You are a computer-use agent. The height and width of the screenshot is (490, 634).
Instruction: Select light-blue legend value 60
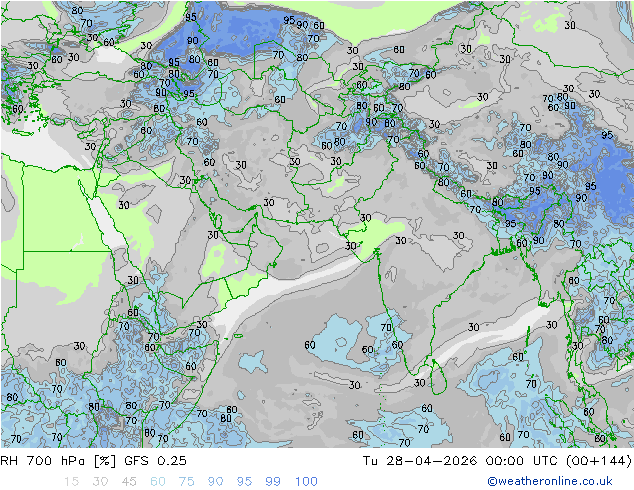point(158,481)
